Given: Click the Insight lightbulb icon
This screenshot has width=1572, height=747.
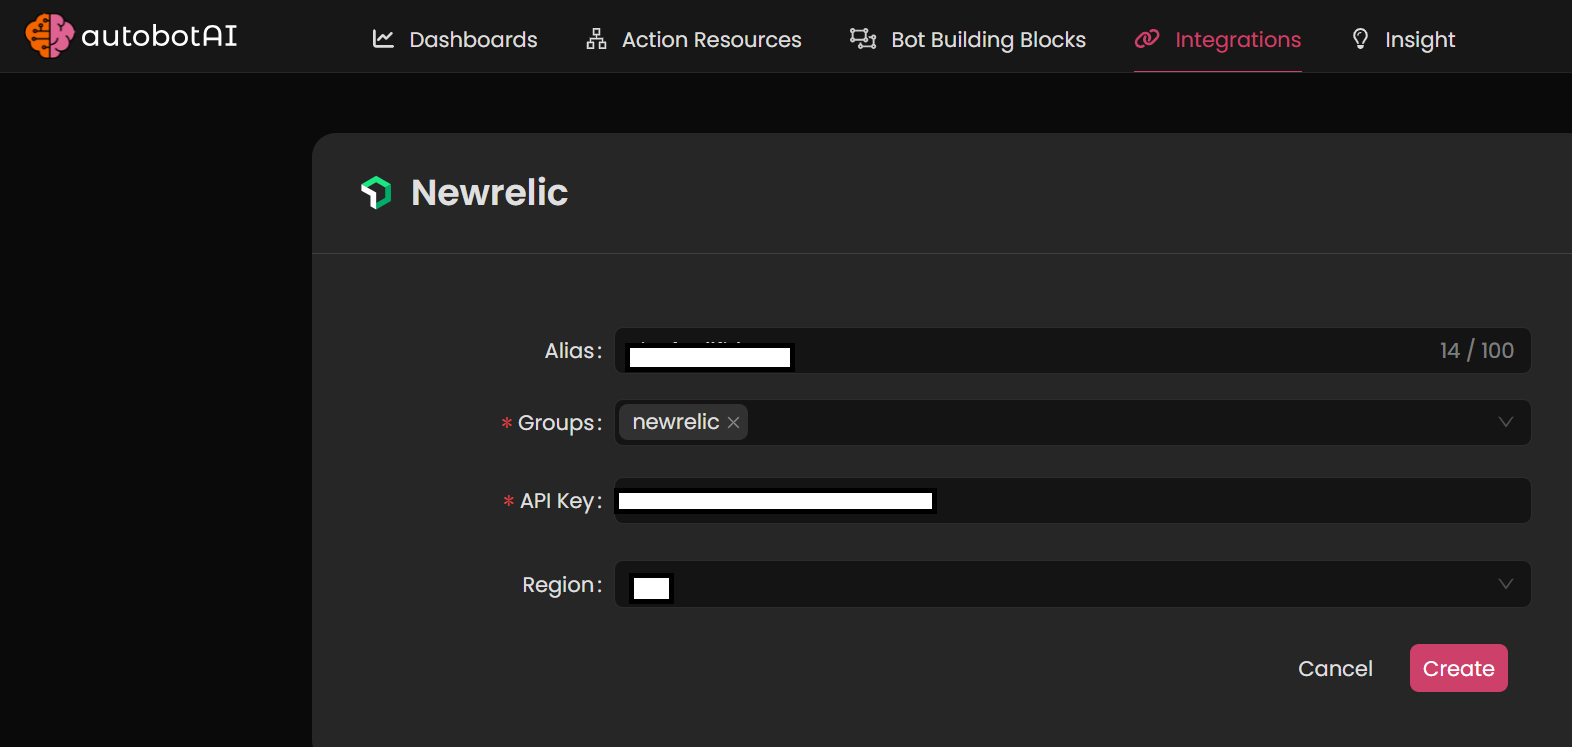Looking at the screenshot, I should 1360,39.
